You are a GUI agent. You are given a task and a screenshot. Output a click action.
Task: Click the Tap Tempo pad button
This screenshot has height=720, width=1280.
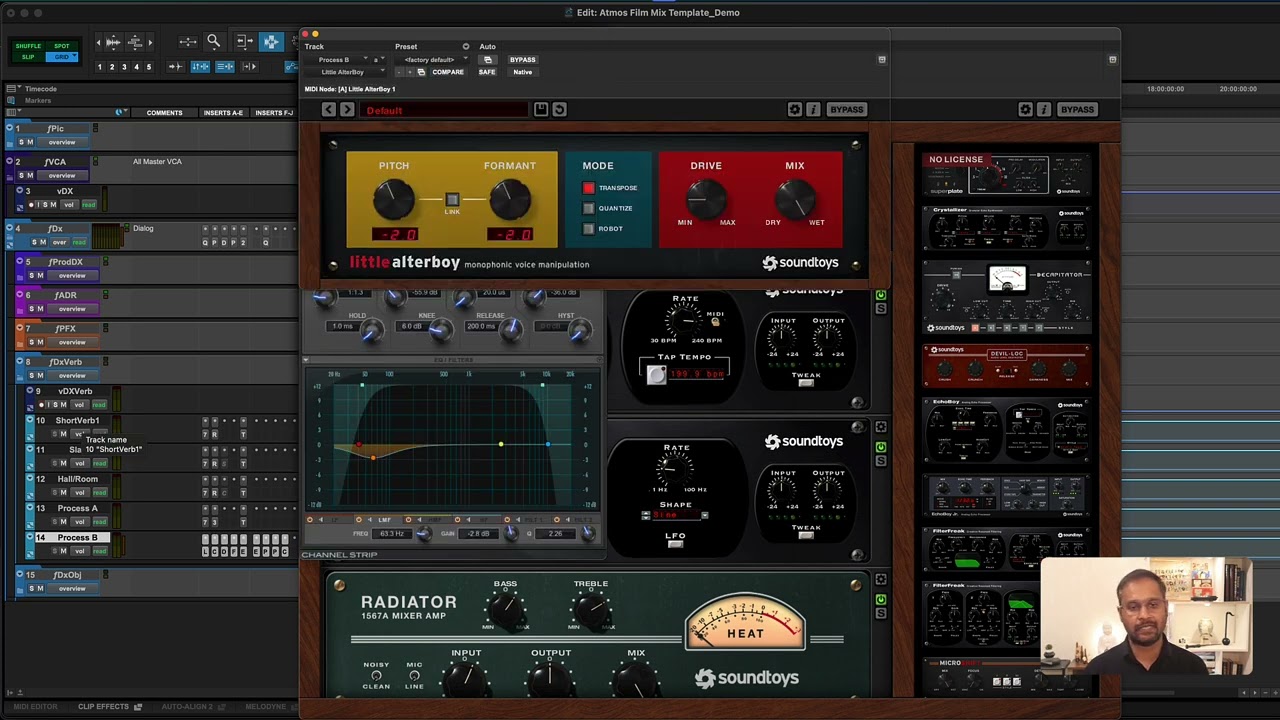click(656, 374)
